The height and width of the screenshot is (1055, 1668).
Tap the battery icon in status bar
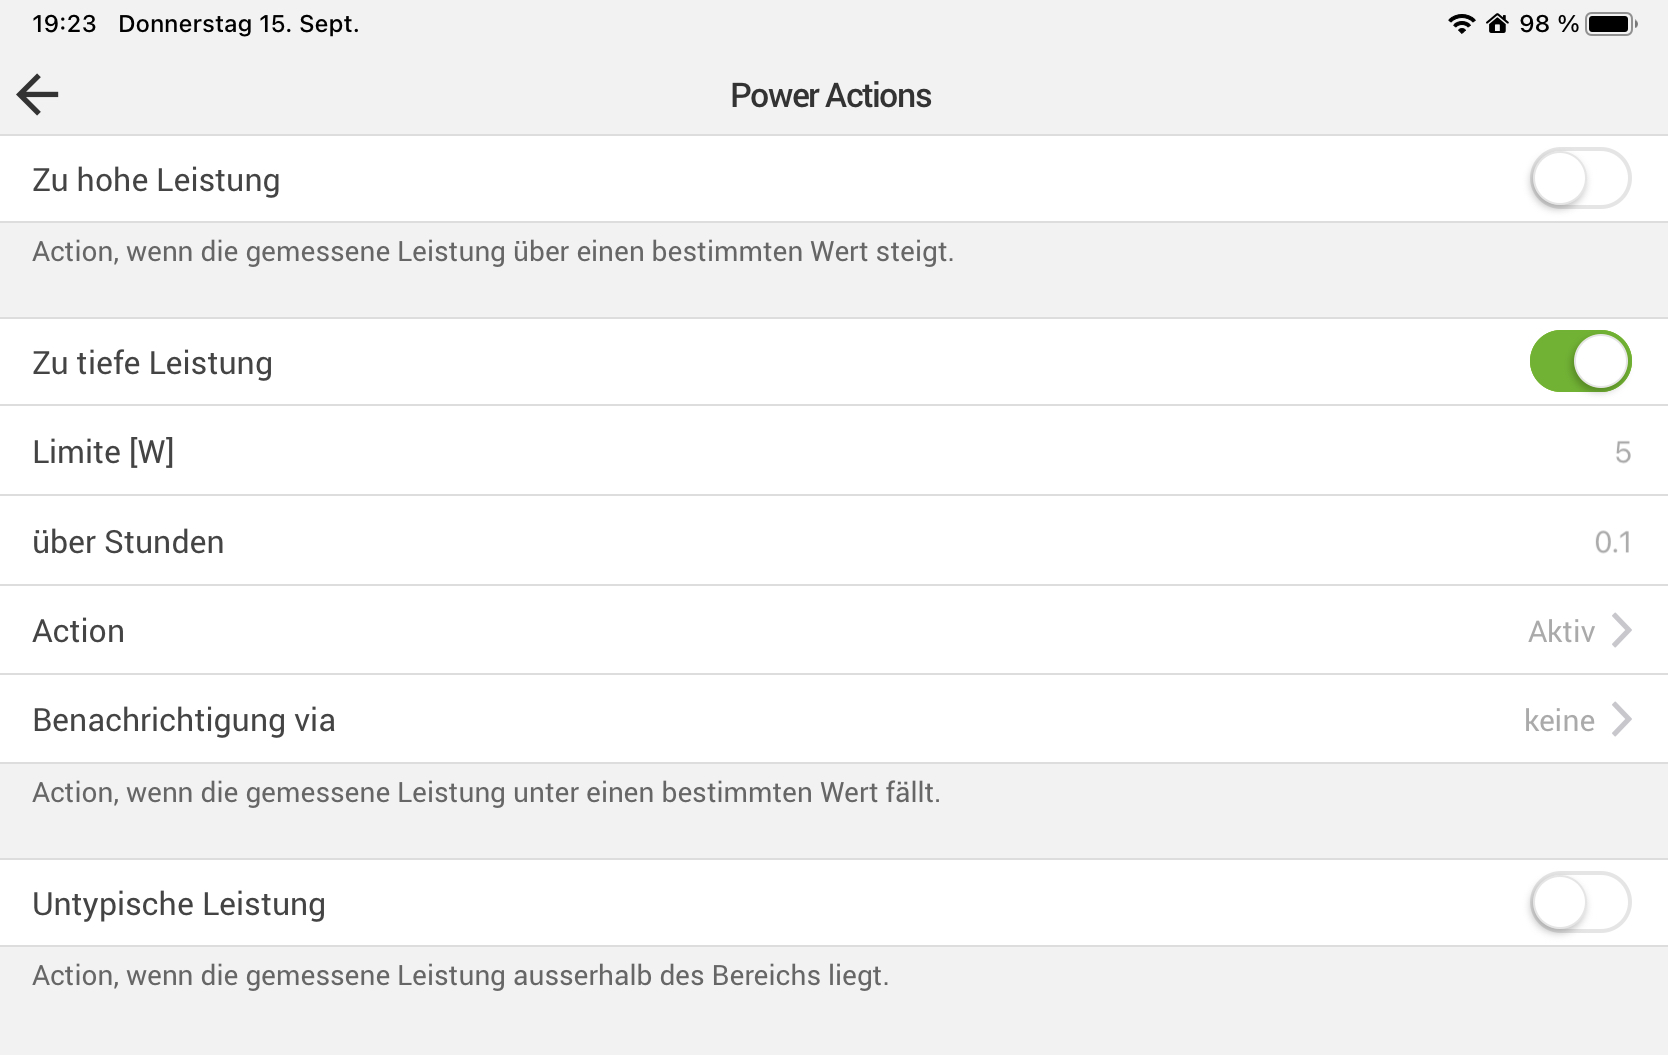(x=1610, y=24)
